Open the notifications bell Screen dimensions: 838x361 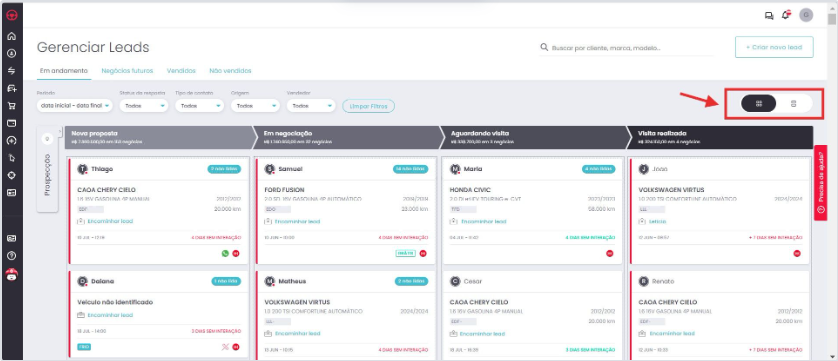[786, 15]
